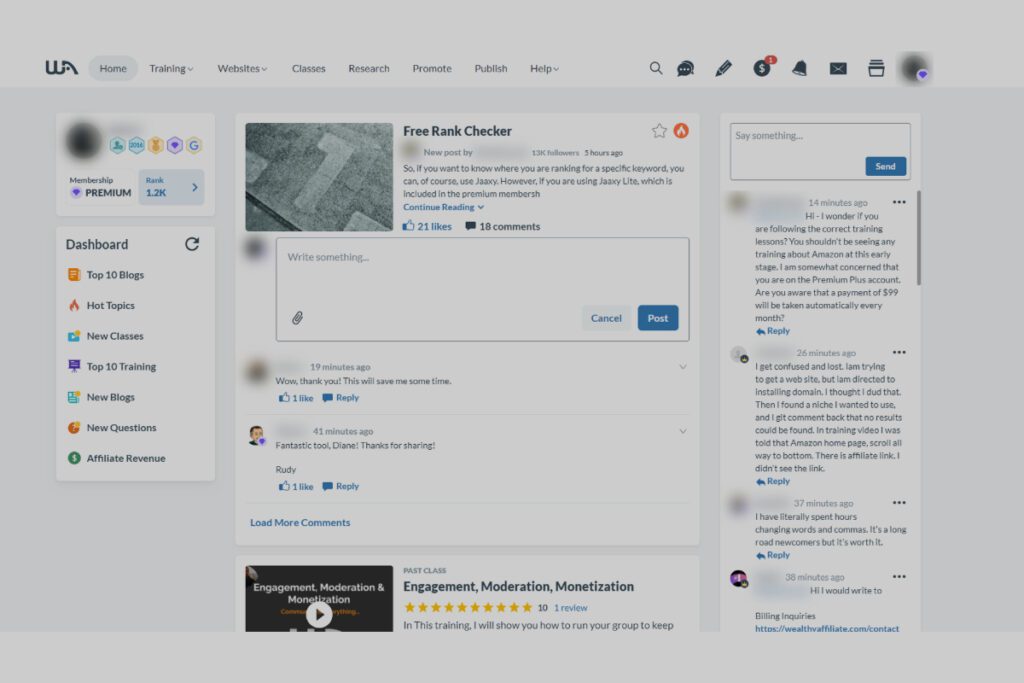Click the purple diamond badge on profile
1024x683 pixels.
174,145
